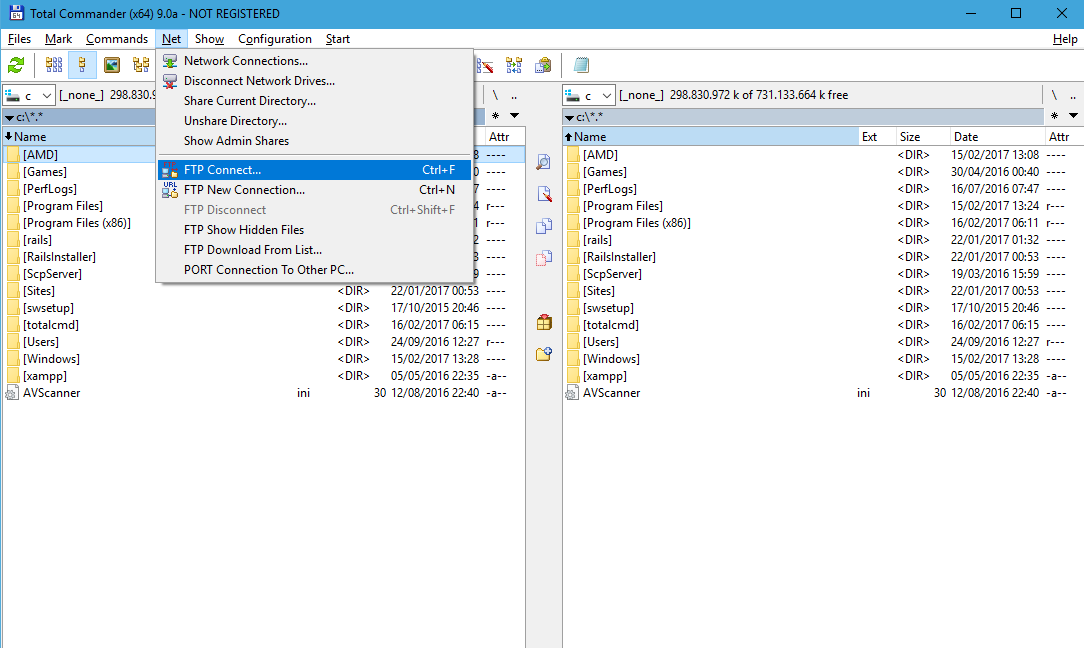Switch to brief file list view icon

(x=54, y=66)
